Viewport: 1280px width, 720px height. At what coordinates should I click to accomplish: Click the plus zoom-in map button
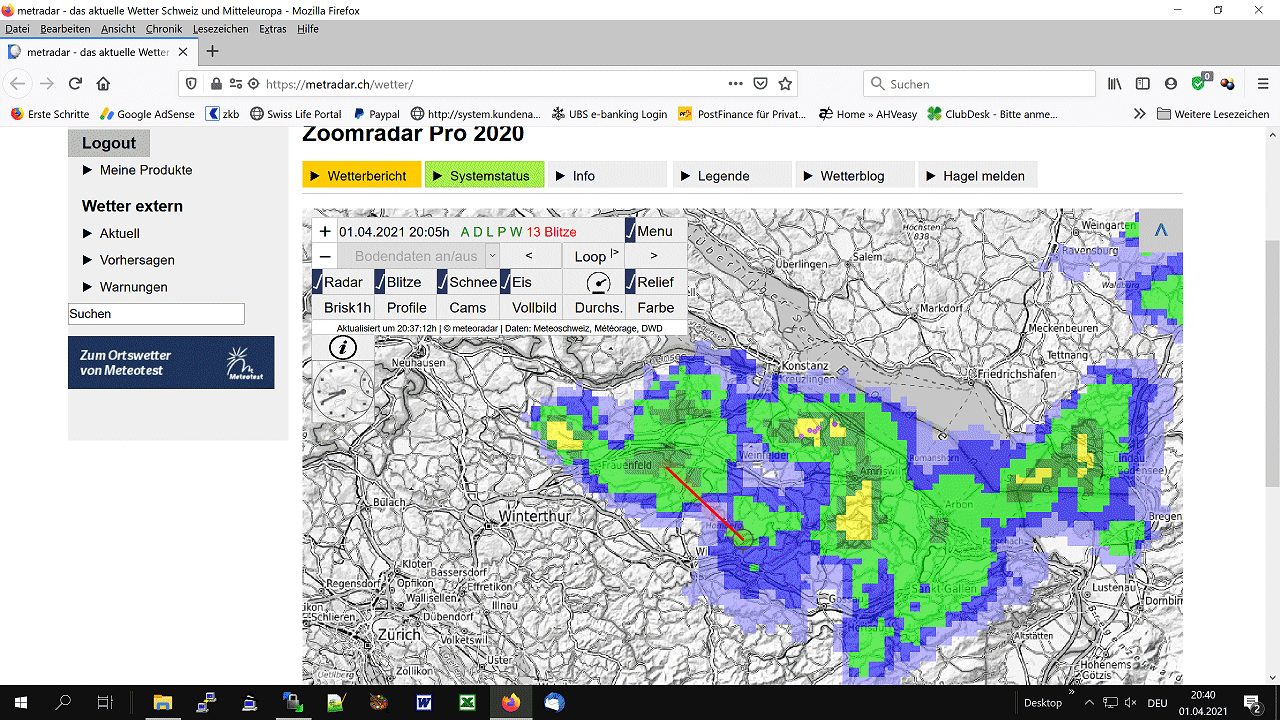325,231
